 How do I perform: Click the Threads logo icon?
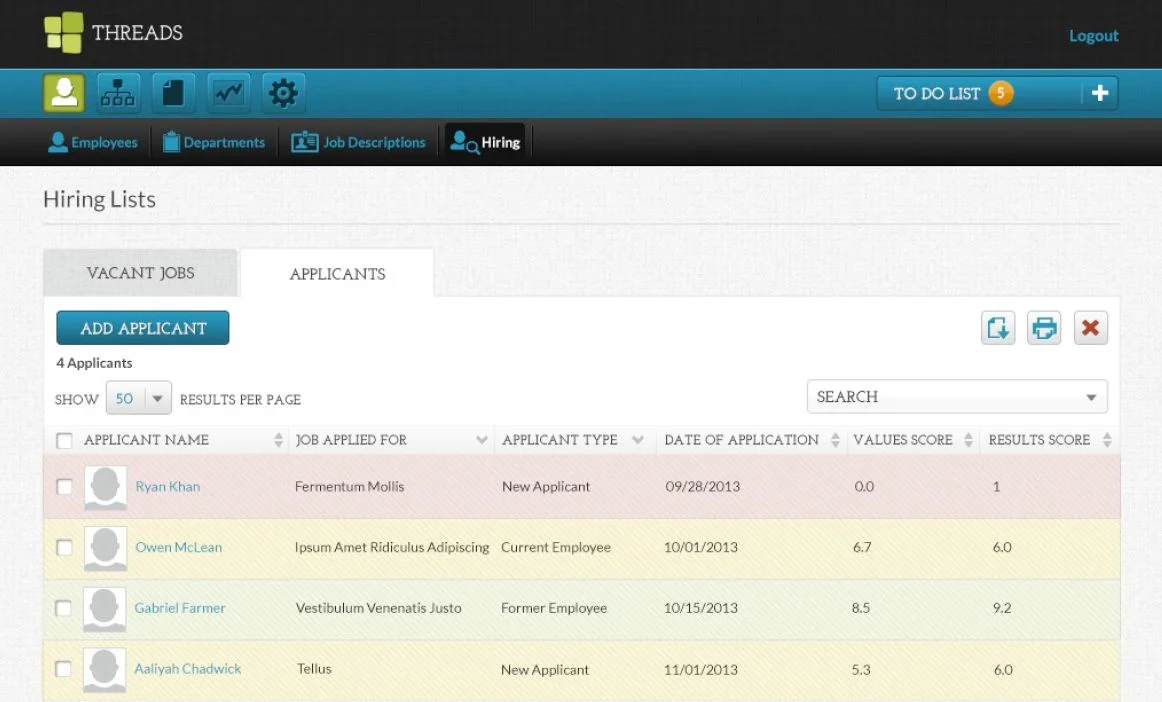pos(64,33)
